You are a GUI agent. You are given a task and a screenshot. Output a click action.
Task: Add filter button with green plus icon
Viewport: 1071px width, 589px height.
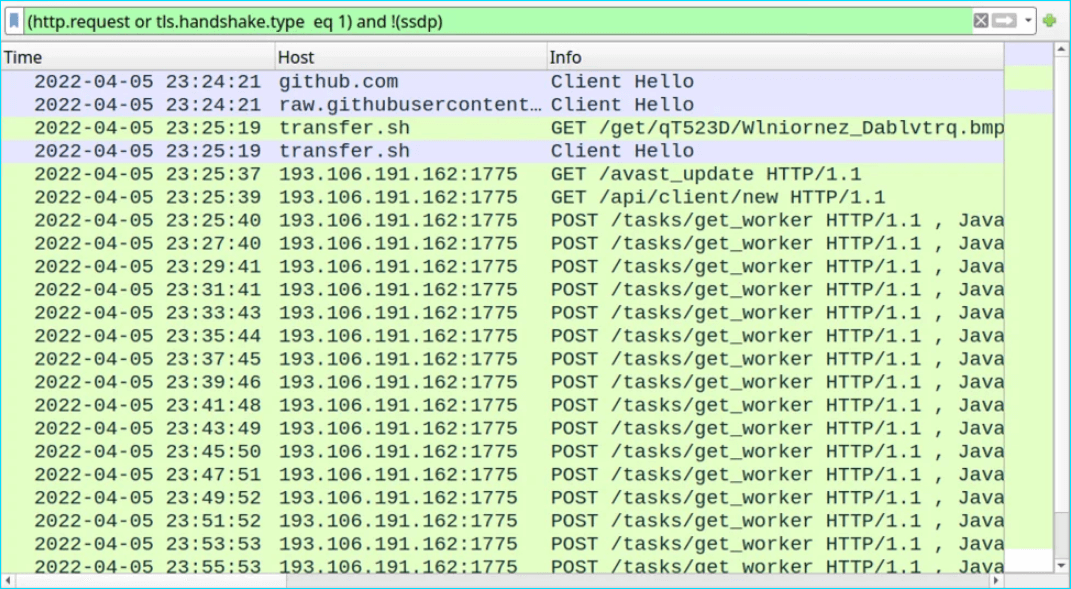pos(1049,21)
